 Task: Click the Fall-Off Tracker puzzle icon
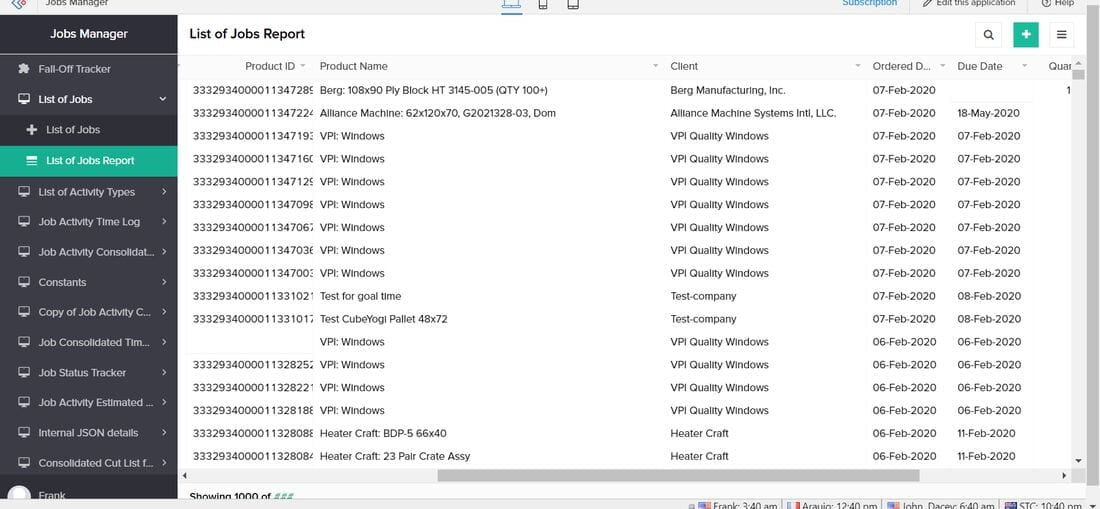pos(24,69)
